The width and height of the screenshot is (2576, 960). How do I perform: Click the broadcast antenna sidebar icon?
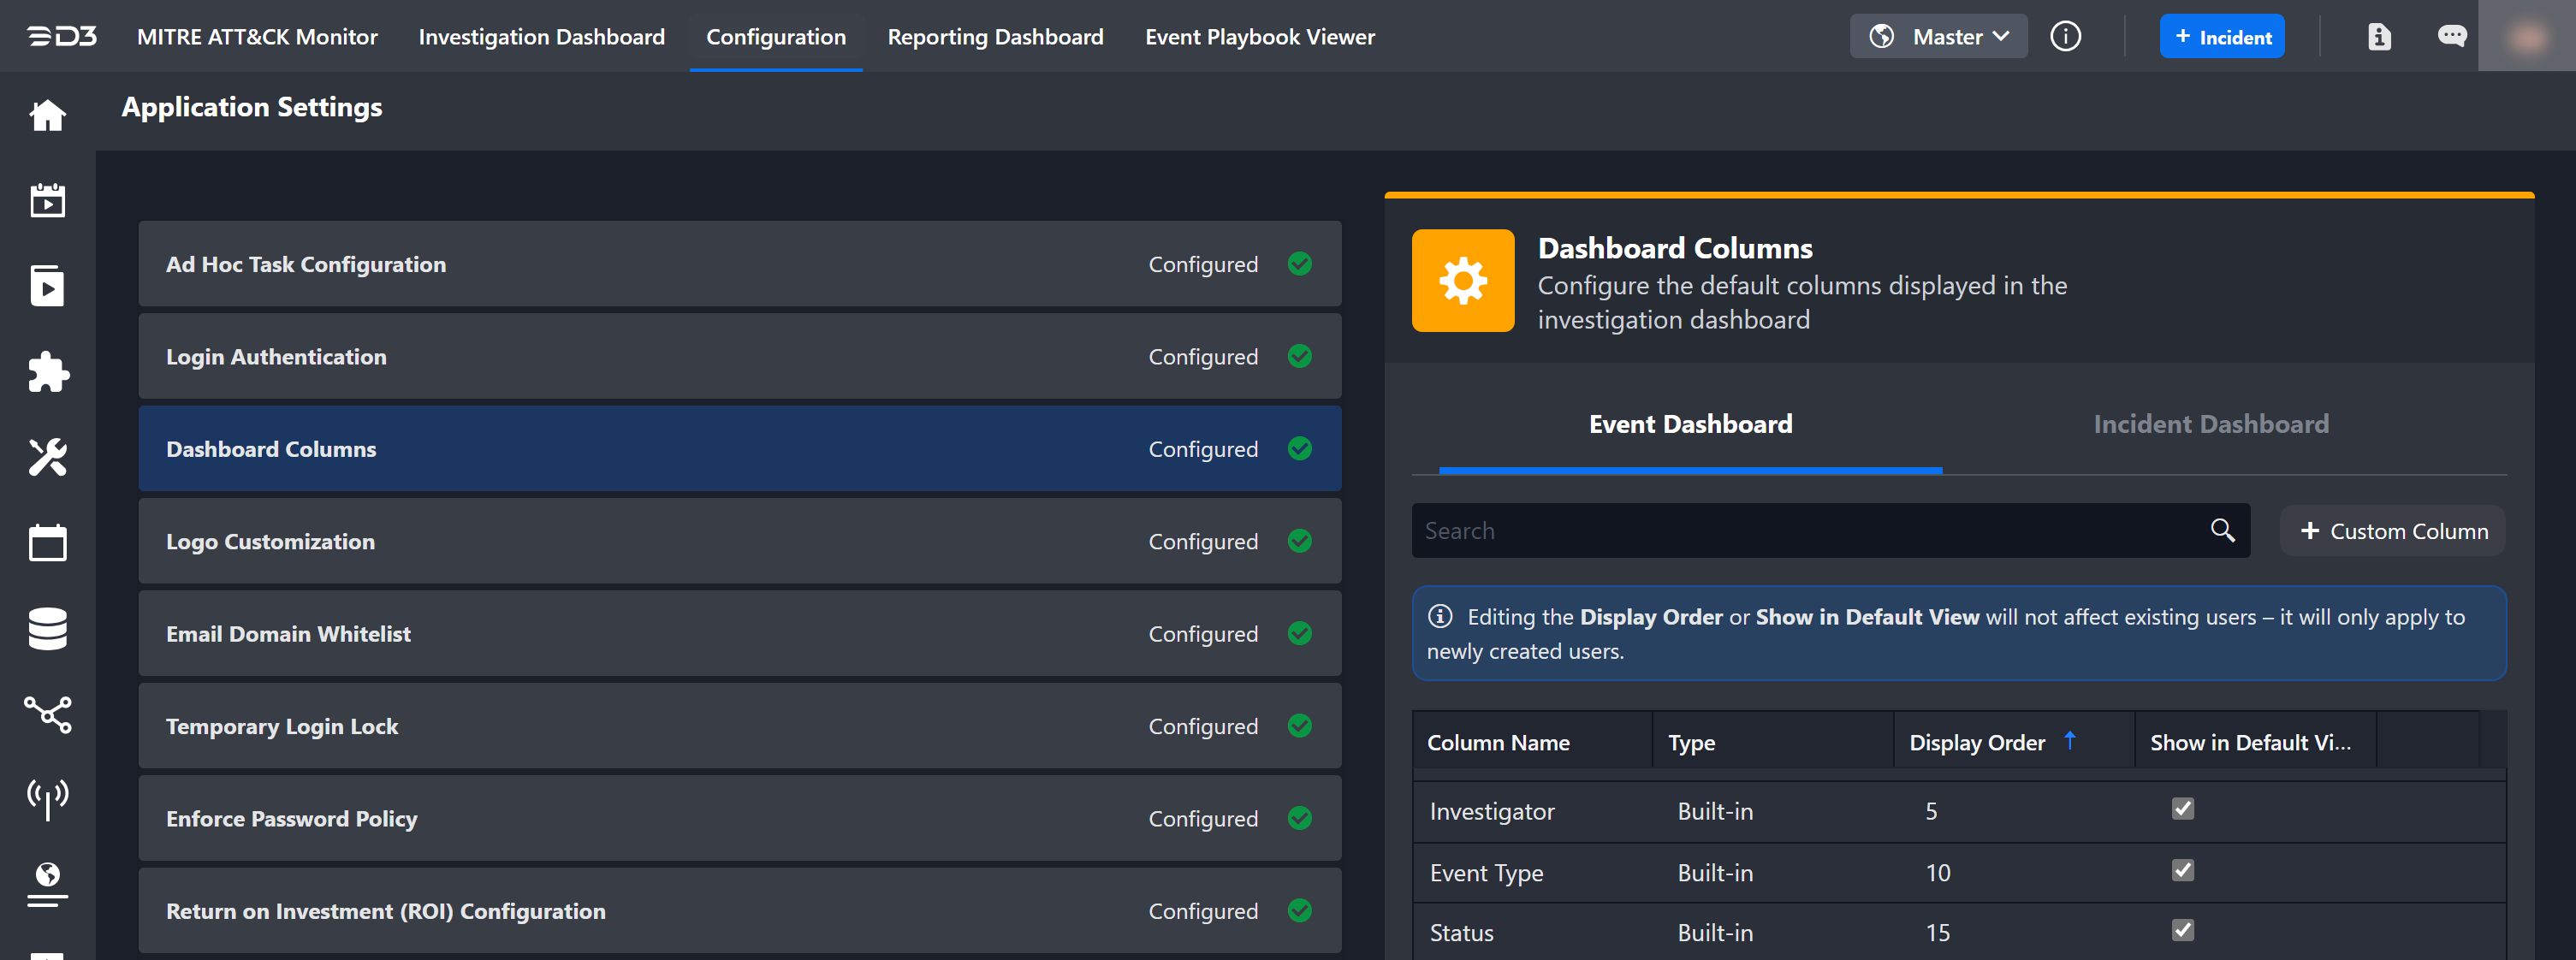[47, 799]
